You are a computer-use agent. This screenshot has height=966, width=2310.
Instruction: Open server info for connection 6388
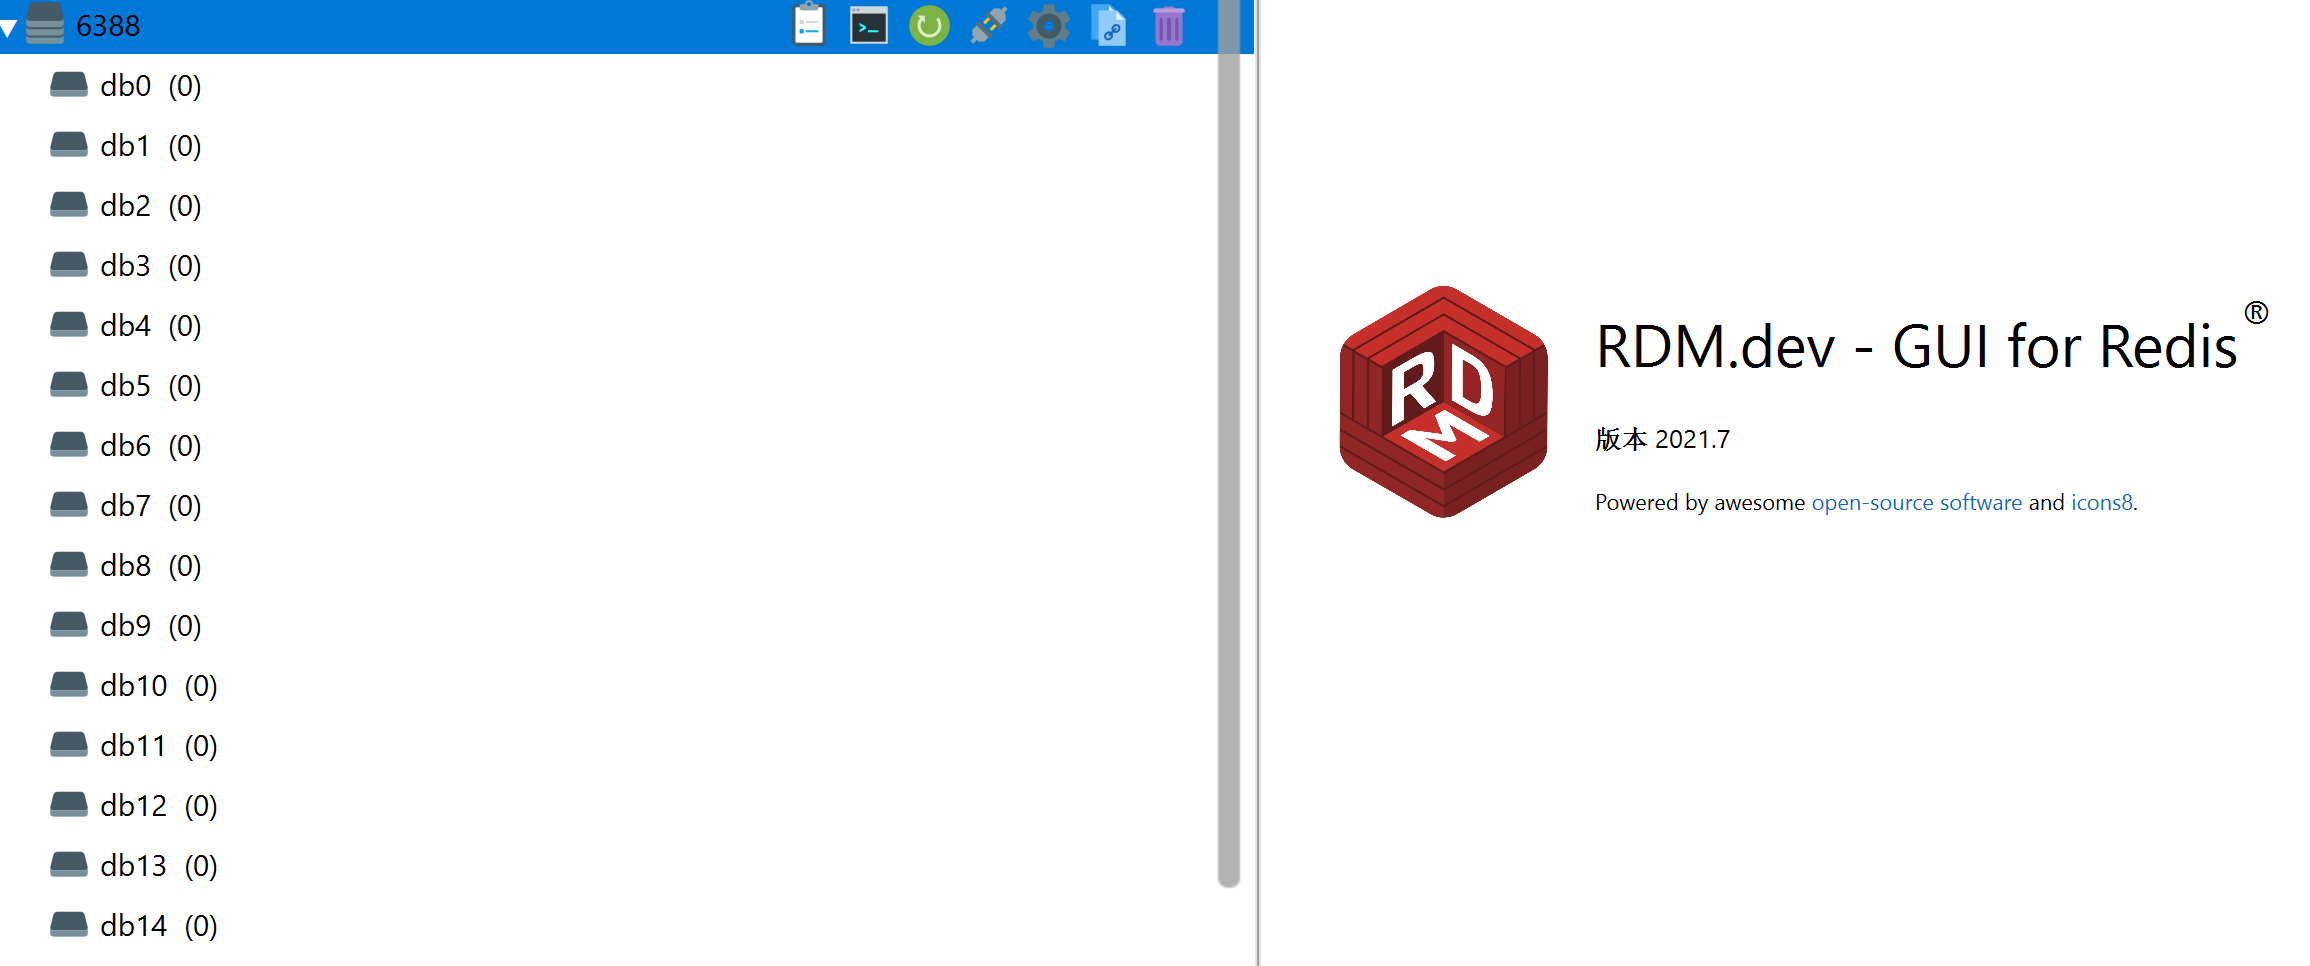pyautogui.click(x=809, y=25)
